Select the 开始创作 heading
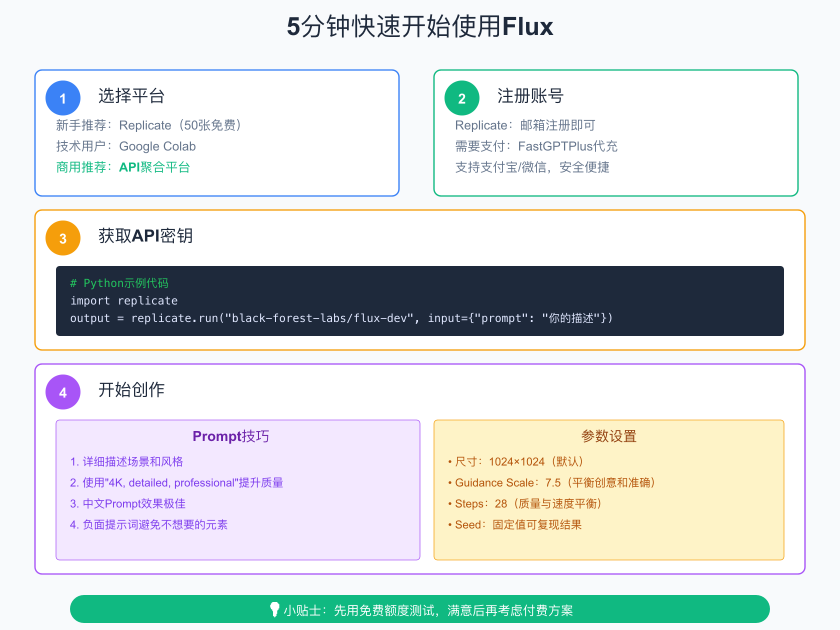 (x=131, y=389)
